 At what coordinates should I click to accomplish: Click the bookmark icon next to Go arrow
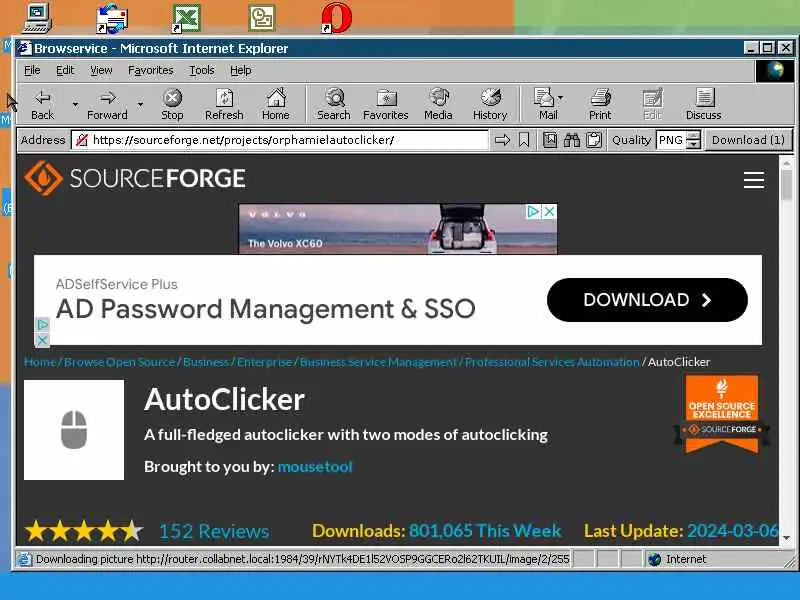524,140
